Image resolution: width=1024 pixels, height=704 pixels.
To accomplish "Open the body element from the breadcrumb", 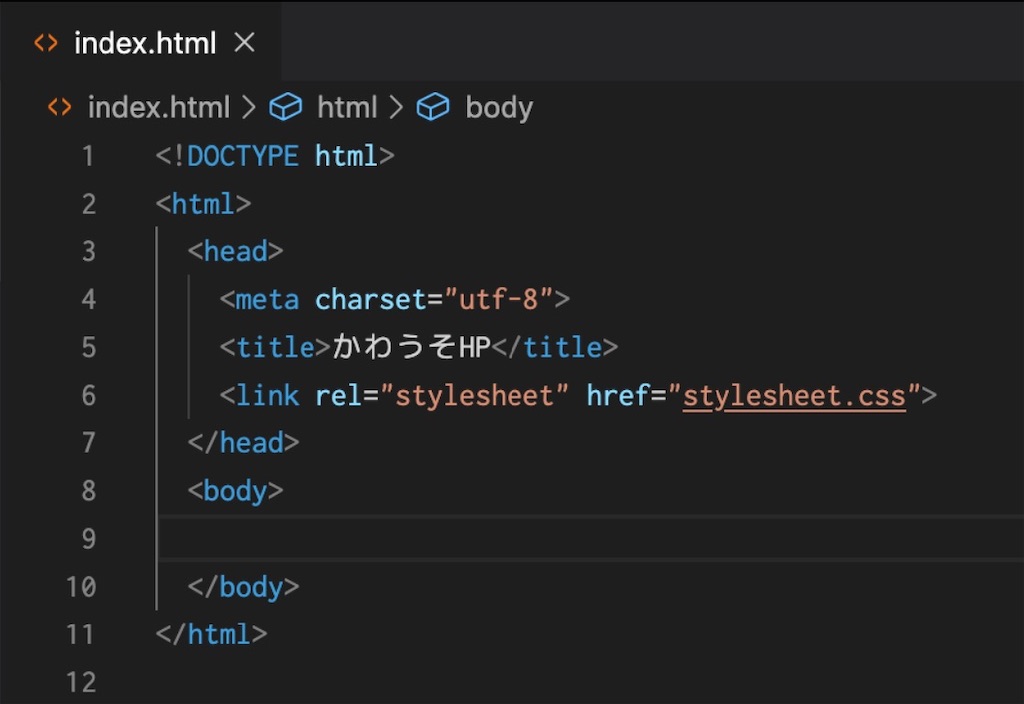I will [x=498, y=107].
